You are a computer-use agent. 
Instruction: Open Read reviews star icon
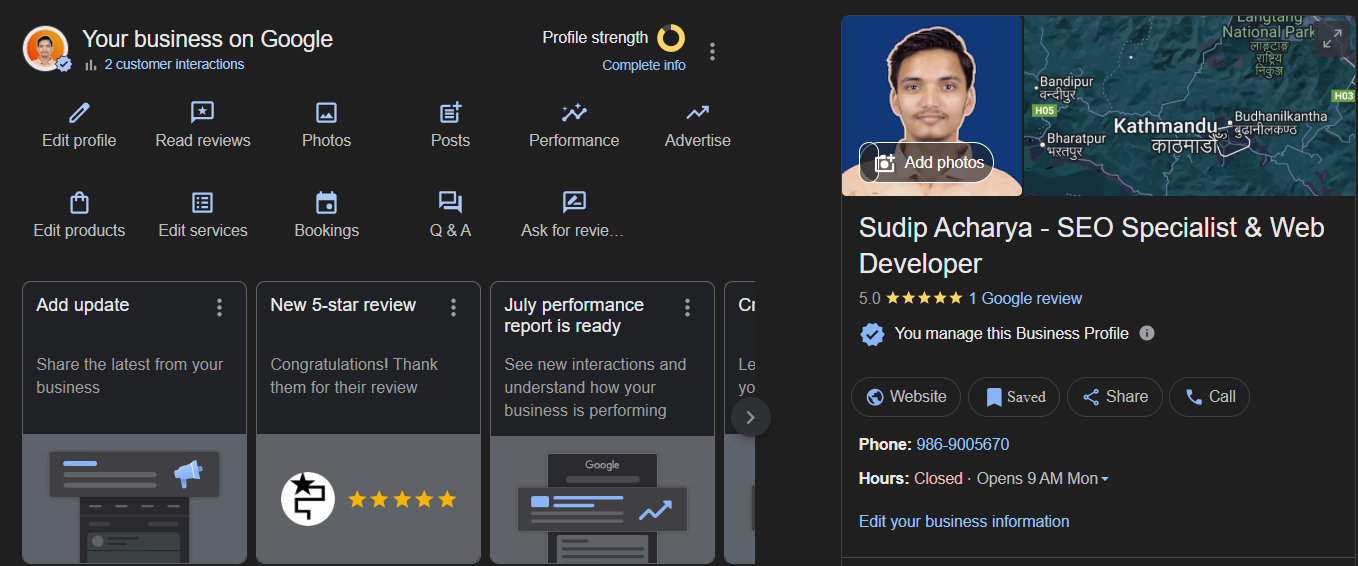tap(203, 112)
